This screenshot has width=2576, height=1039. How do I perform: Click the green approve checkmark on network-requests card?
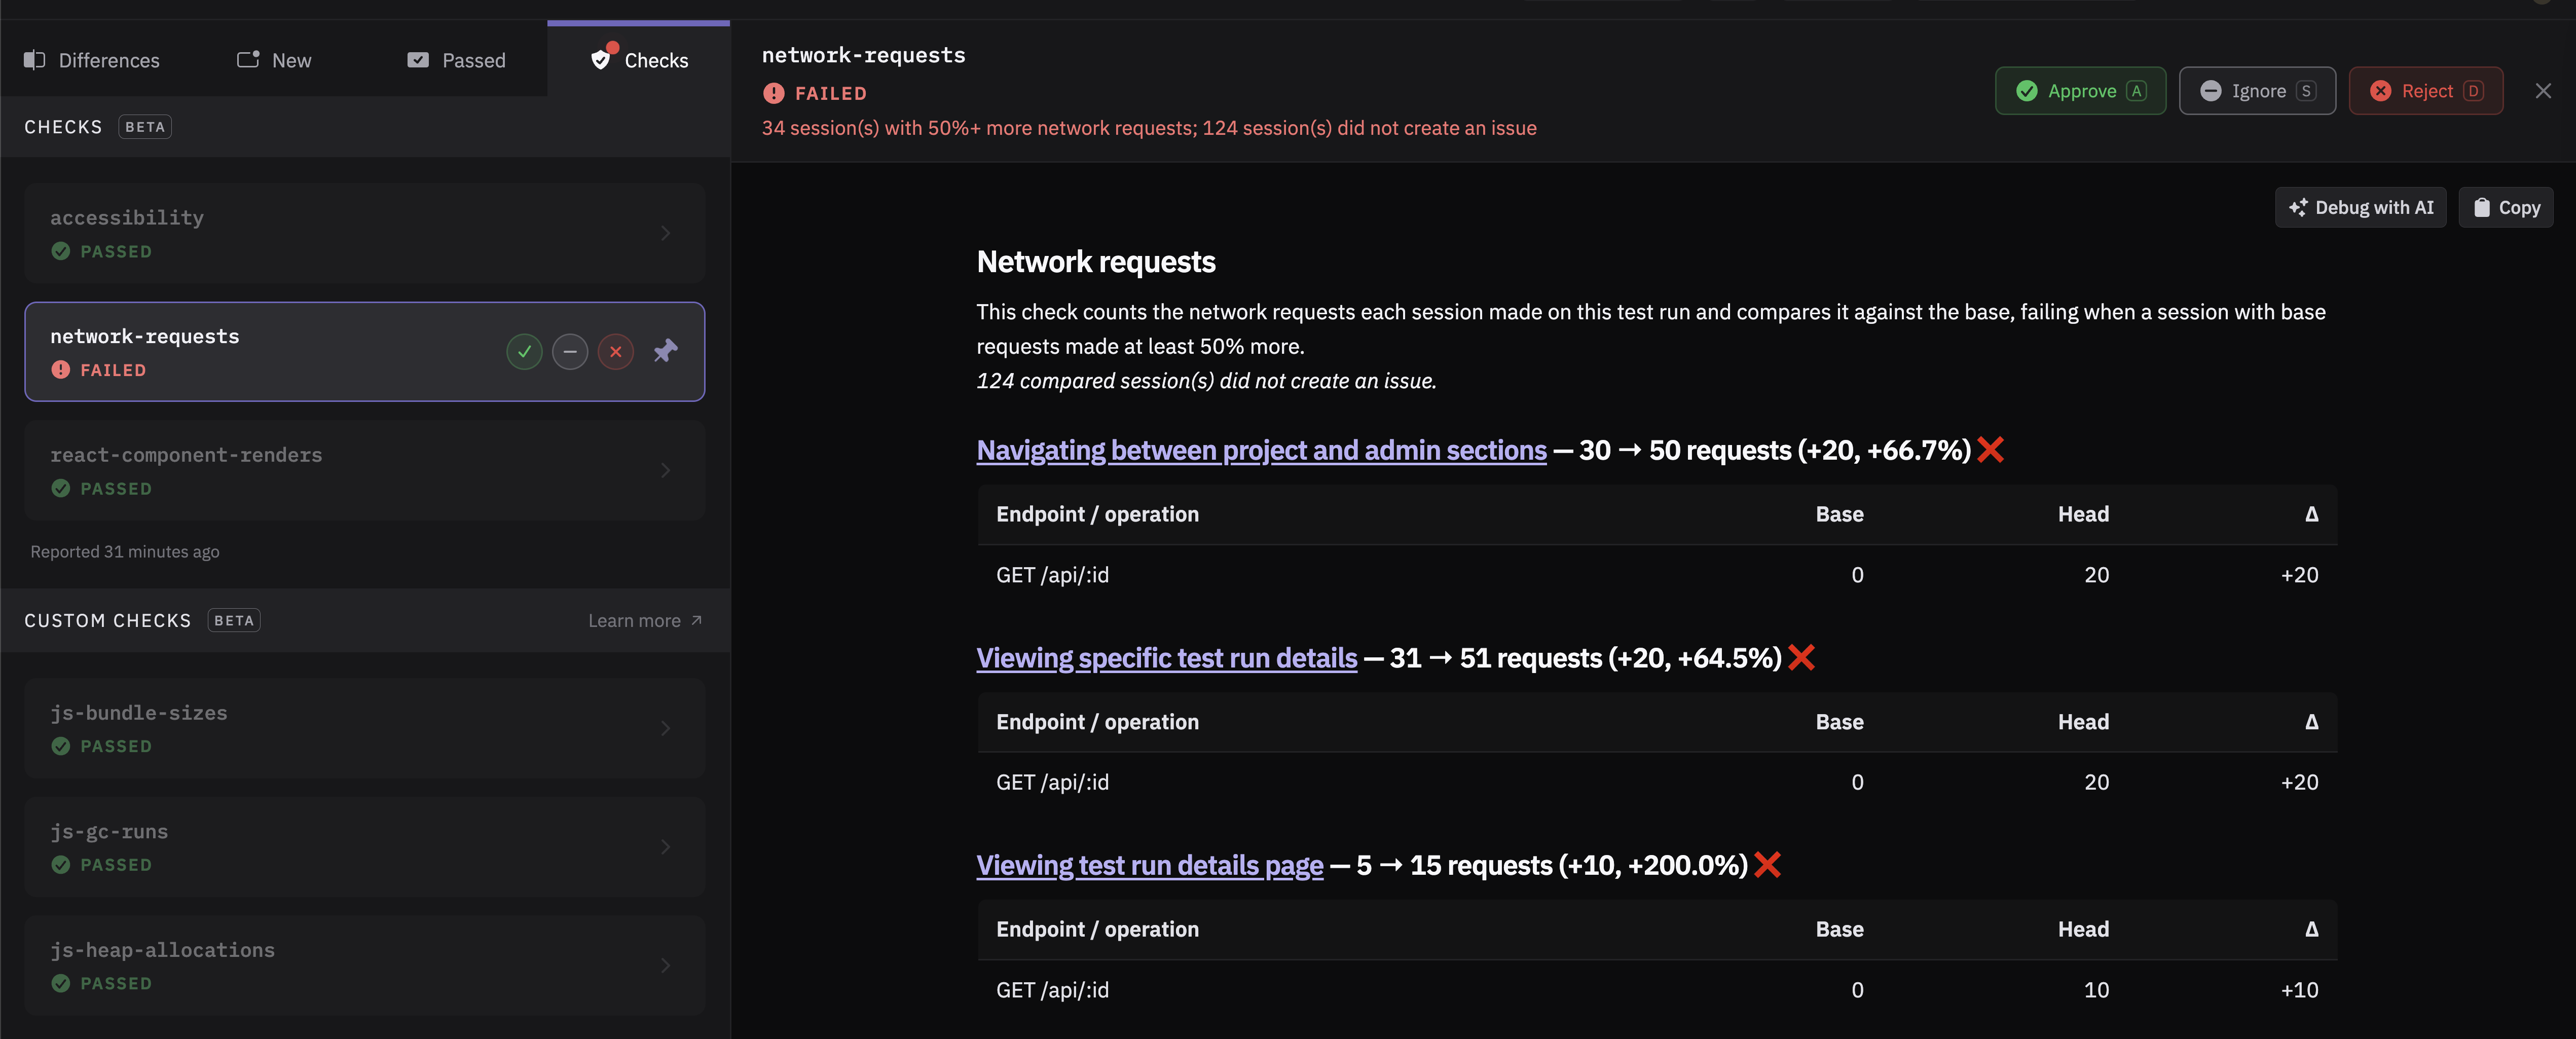point(524,352)
